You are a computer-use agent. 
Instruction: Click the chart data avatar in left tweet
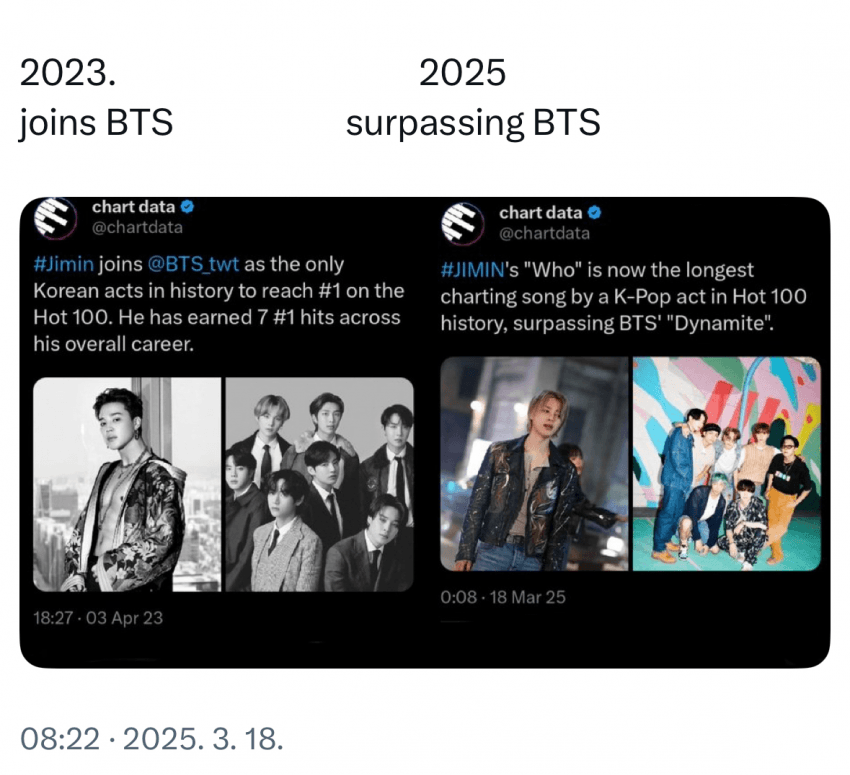coord(59,218)
